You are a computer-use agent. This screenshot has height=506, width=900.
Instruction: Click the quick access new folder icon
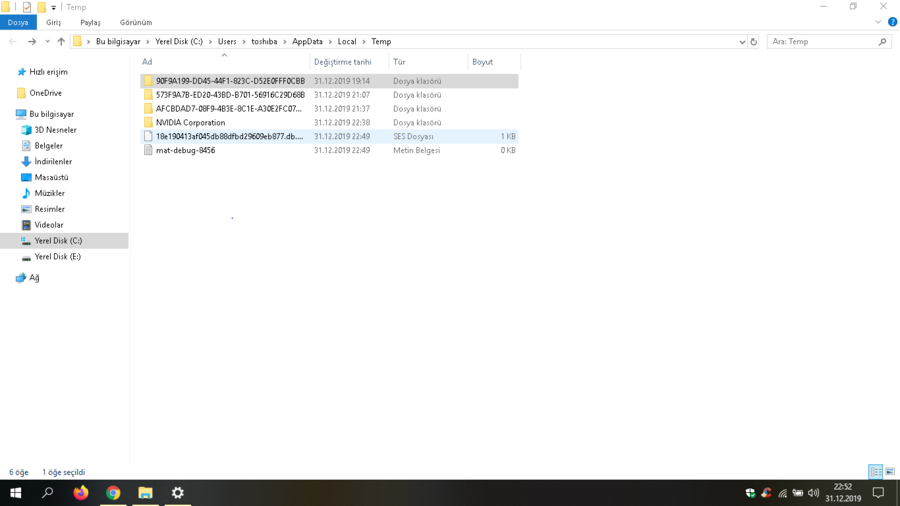[41, 7]
